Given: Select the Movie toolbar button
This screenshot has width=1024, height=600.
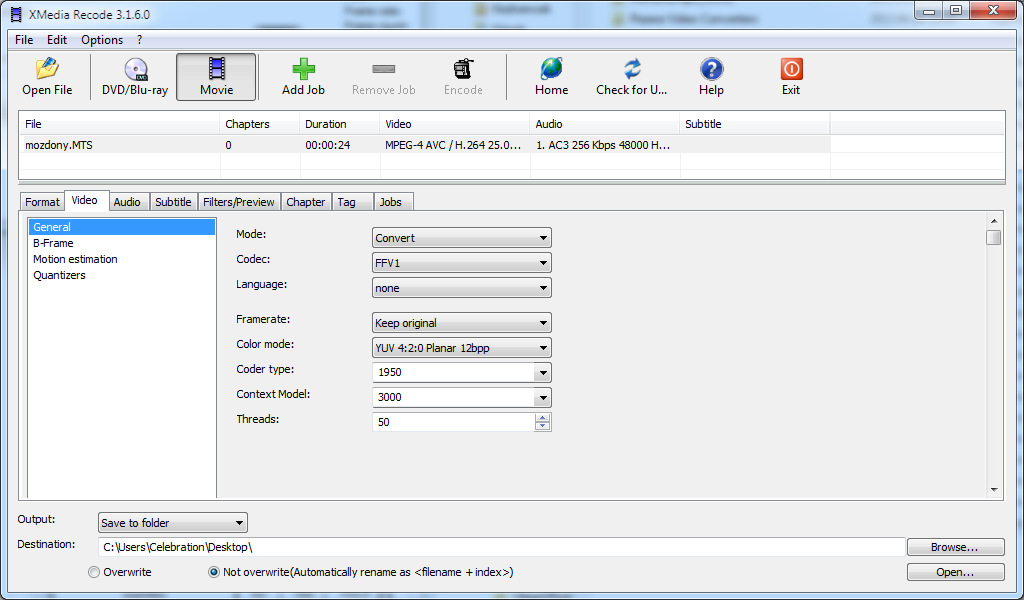Looking at the screenshot, I should click(x=216, y=76).
